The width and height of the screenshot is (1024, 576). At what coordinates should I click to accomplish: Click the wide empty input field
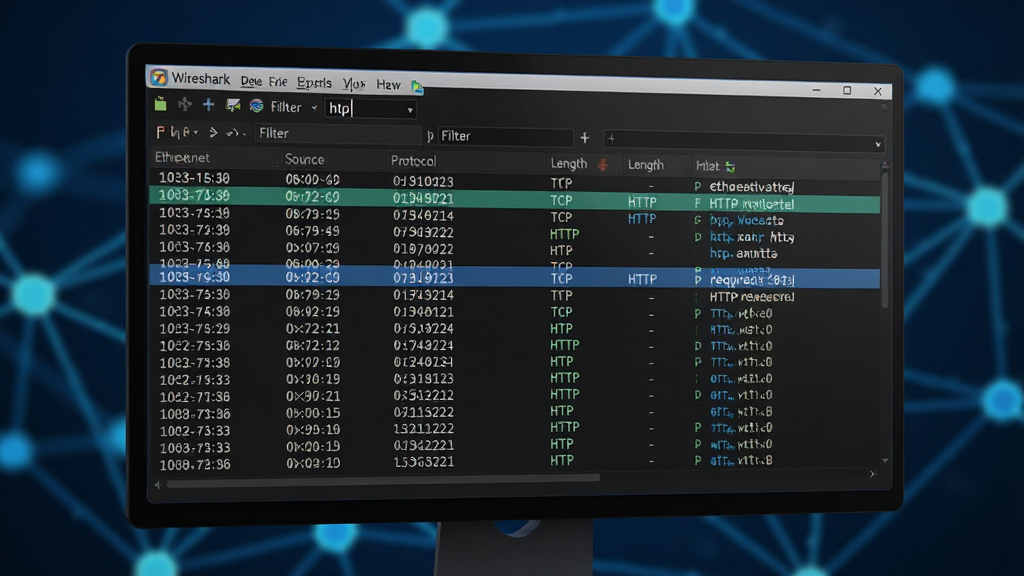pos(744,140)
